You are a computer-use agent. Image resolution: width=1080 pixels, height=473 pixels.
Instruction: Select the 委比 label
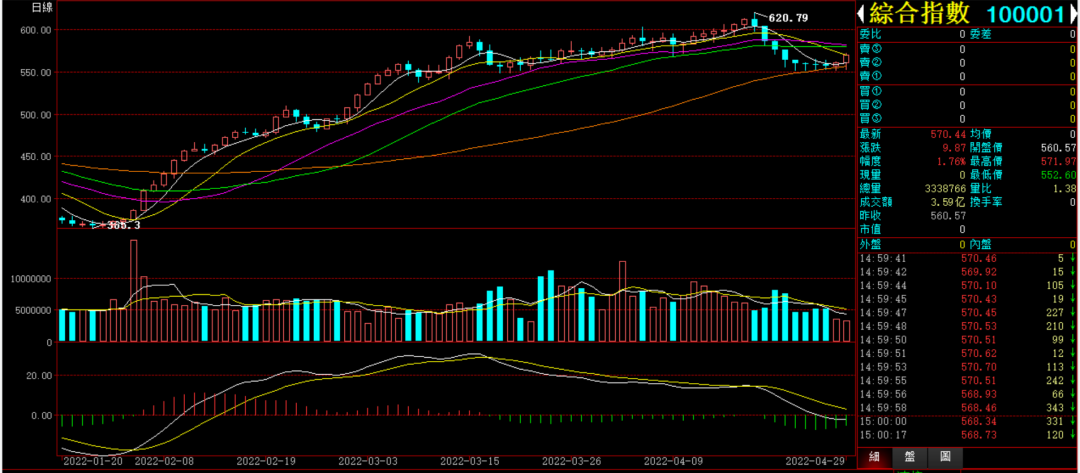coord(869,34)
